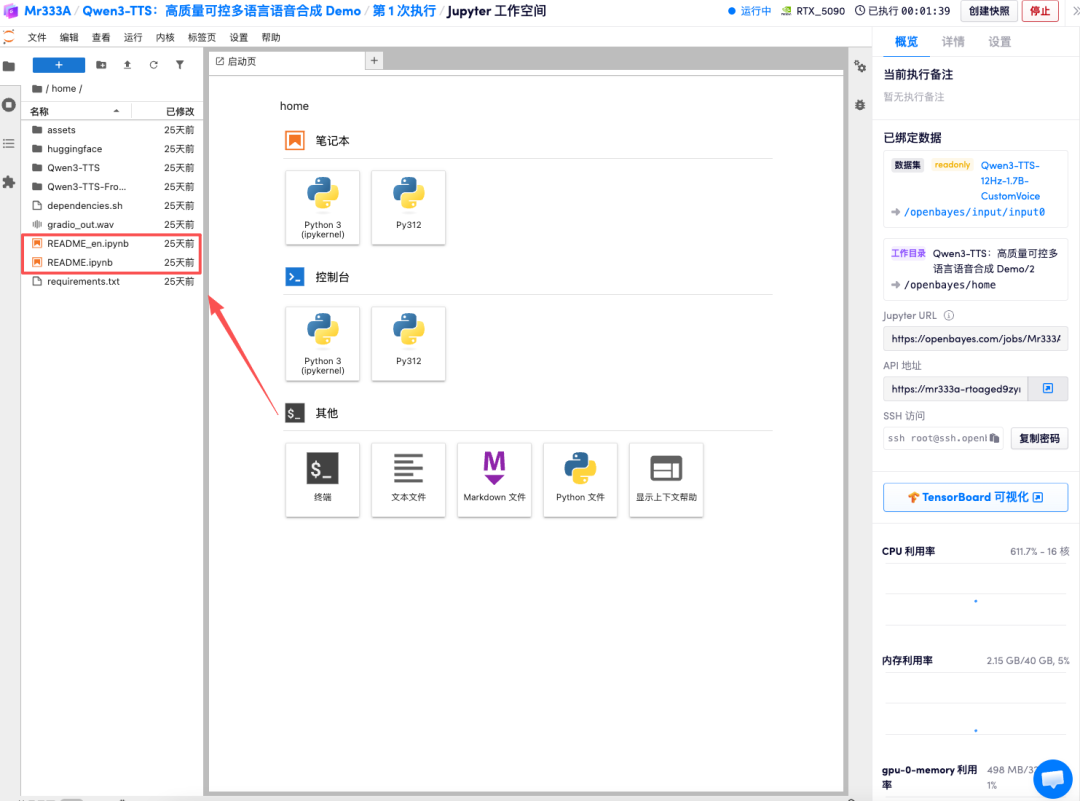The height and width of the screenshot is (801, 1080).
Task: Refresh the file browser list
Action: pyautogui.click(x=154, y=65)
